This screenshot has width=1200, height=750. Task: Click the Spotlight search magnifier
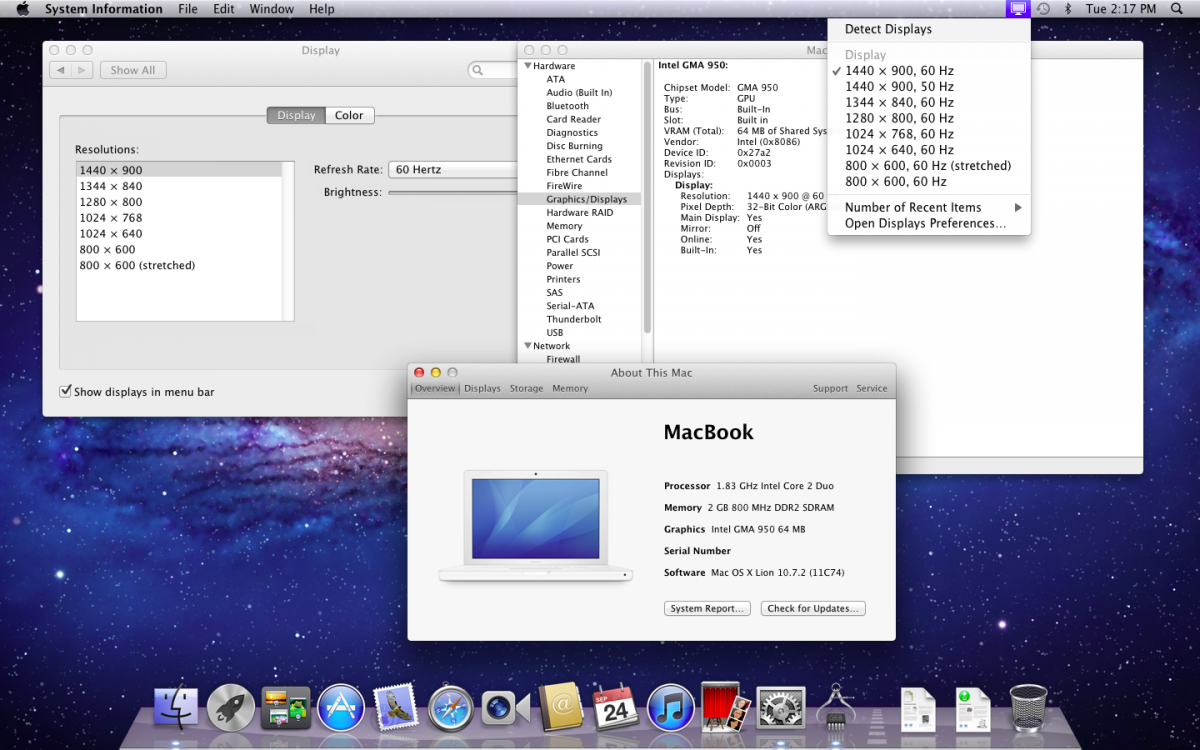[1176, 9]
